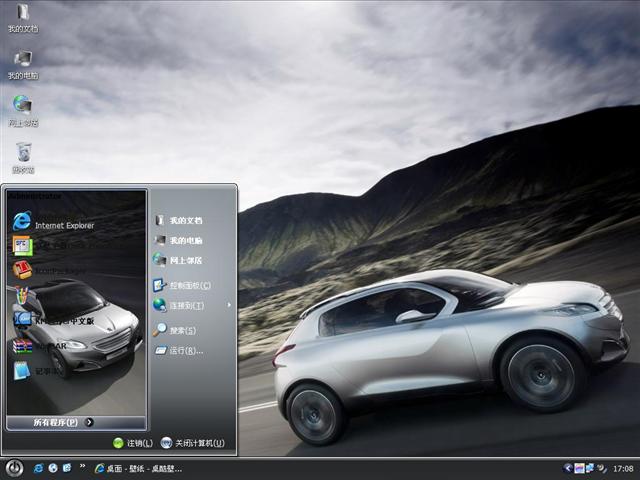This screenshot has width=640, height=480.
Task: Open the second pinned program below Internet Explorer
Action: [53, 245]
